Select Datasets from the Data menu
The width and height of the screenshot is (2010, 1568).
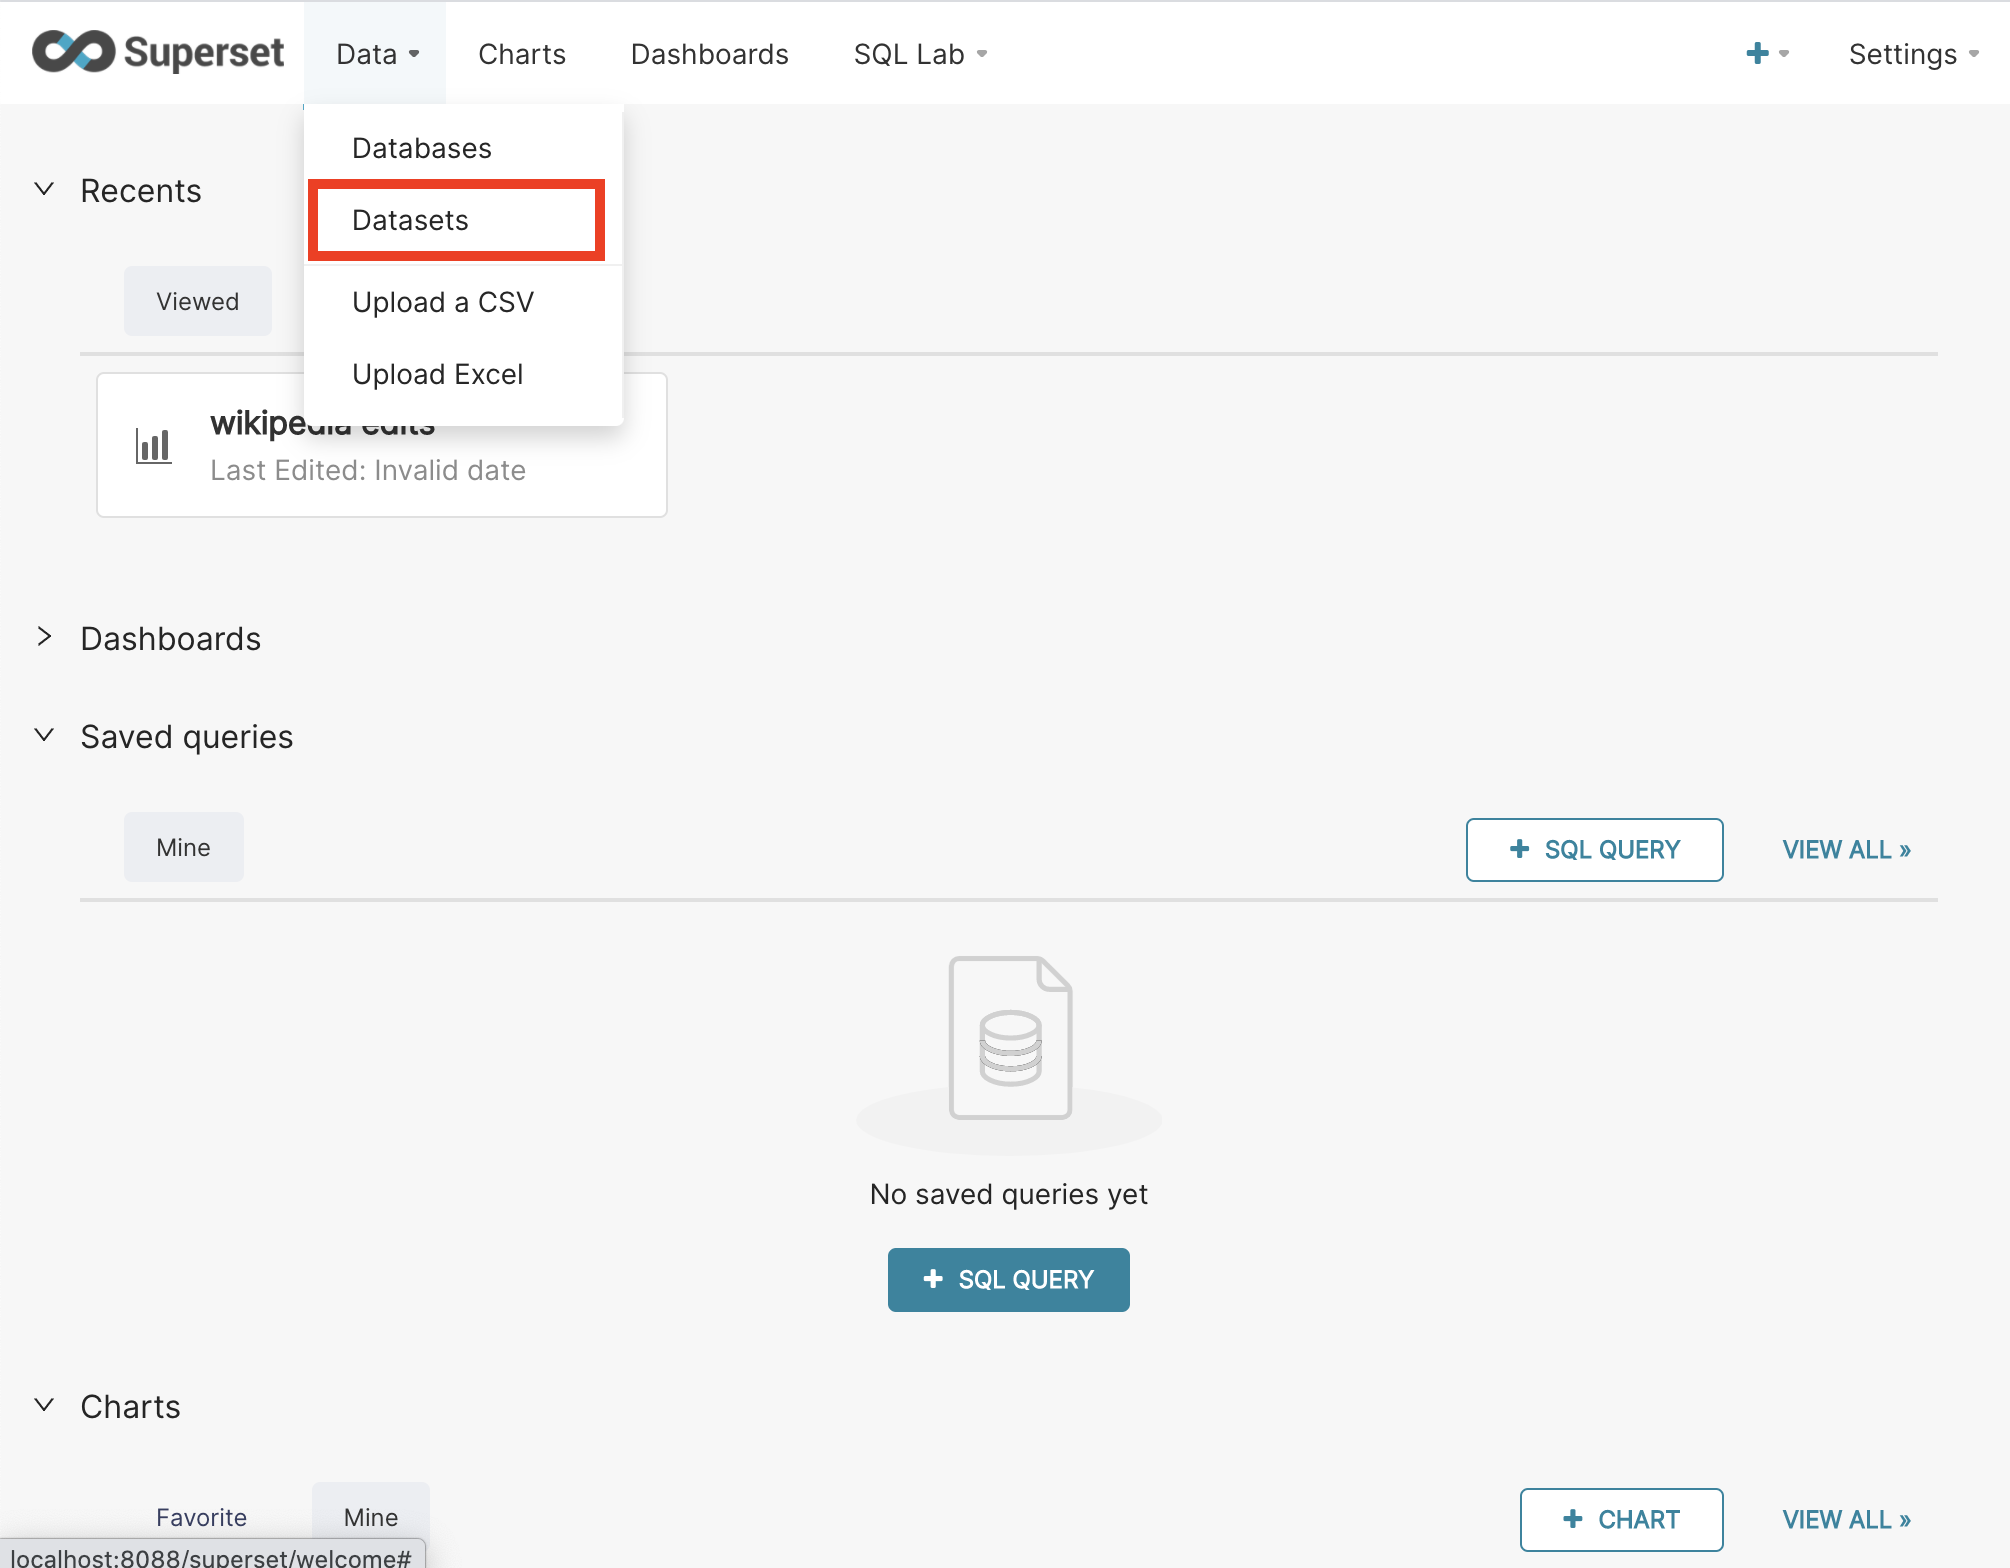(x=410, y=220)
